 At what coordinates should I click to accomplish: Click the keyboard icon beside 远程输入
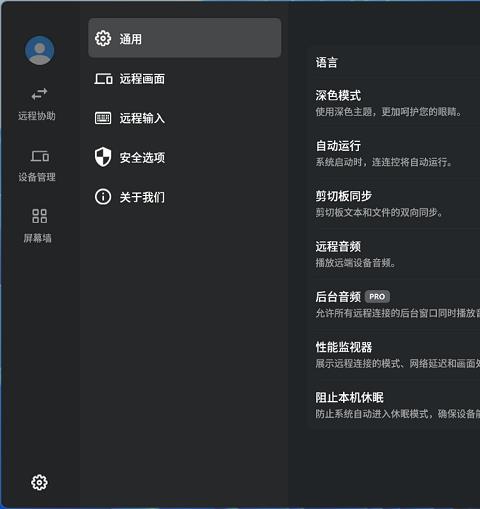pyautogui.click(x=103, y=118)
